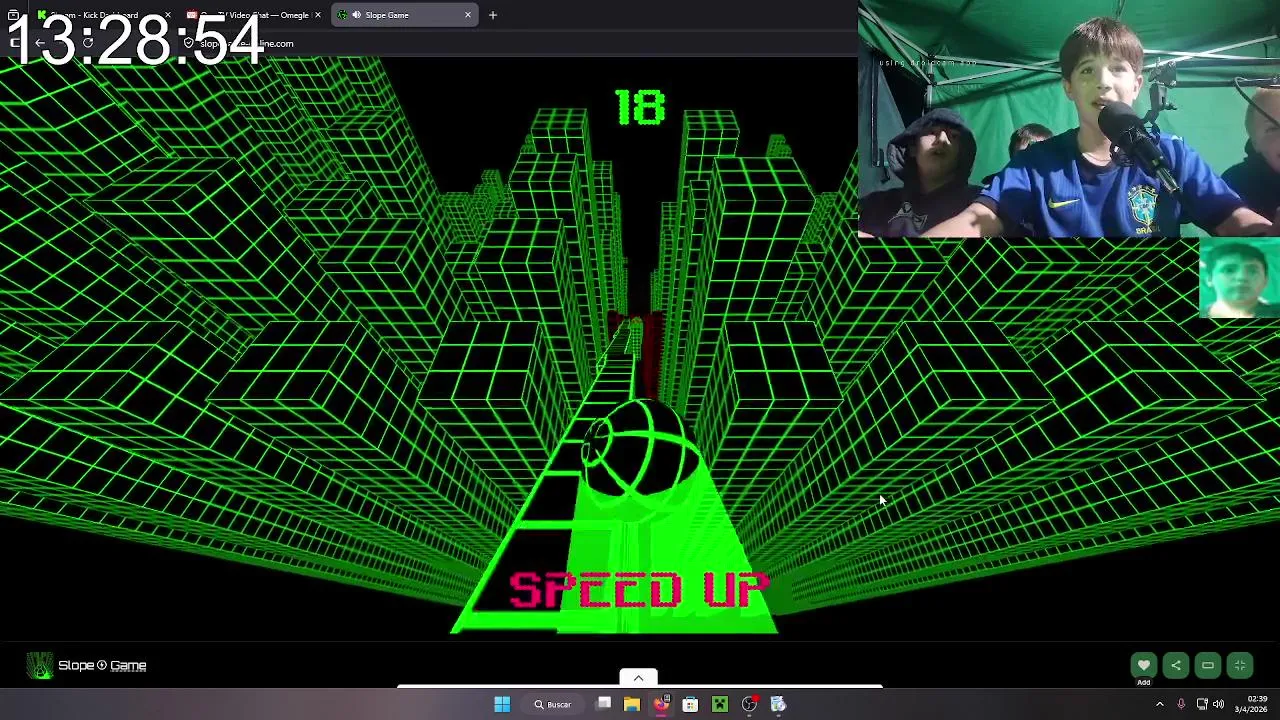Close the Slope Game tab

point(467,15)
